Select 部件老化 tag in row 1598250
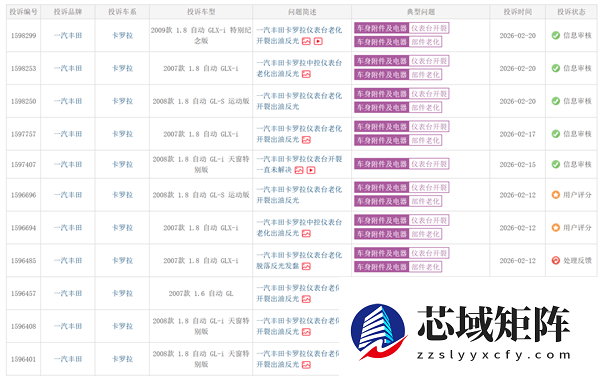Viewport: 600px width, 377px height. 426,108
